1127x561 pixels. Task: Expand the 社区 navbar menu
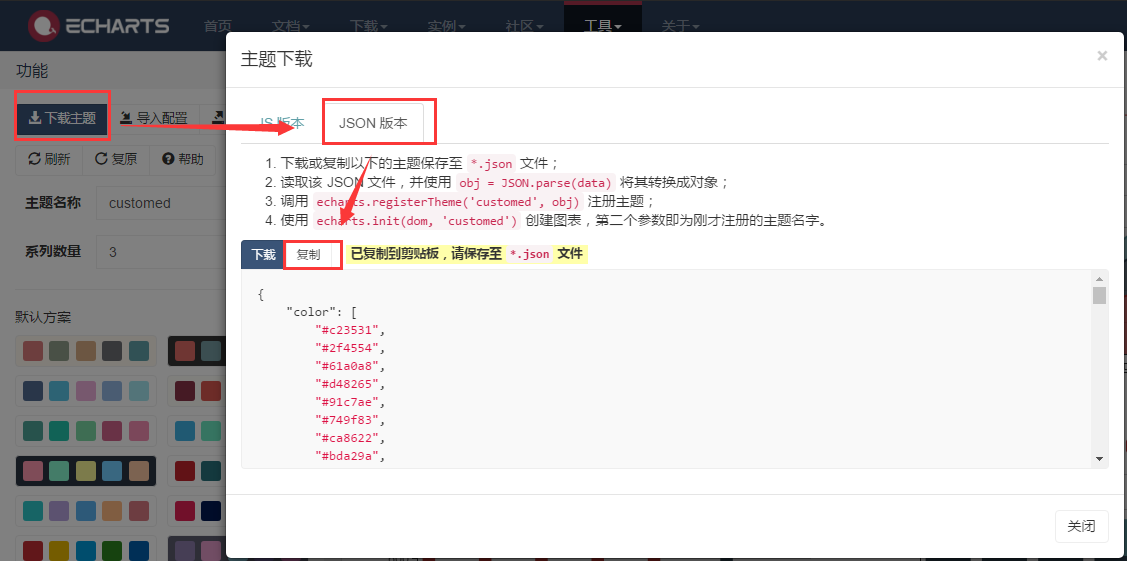click(524, 26)
